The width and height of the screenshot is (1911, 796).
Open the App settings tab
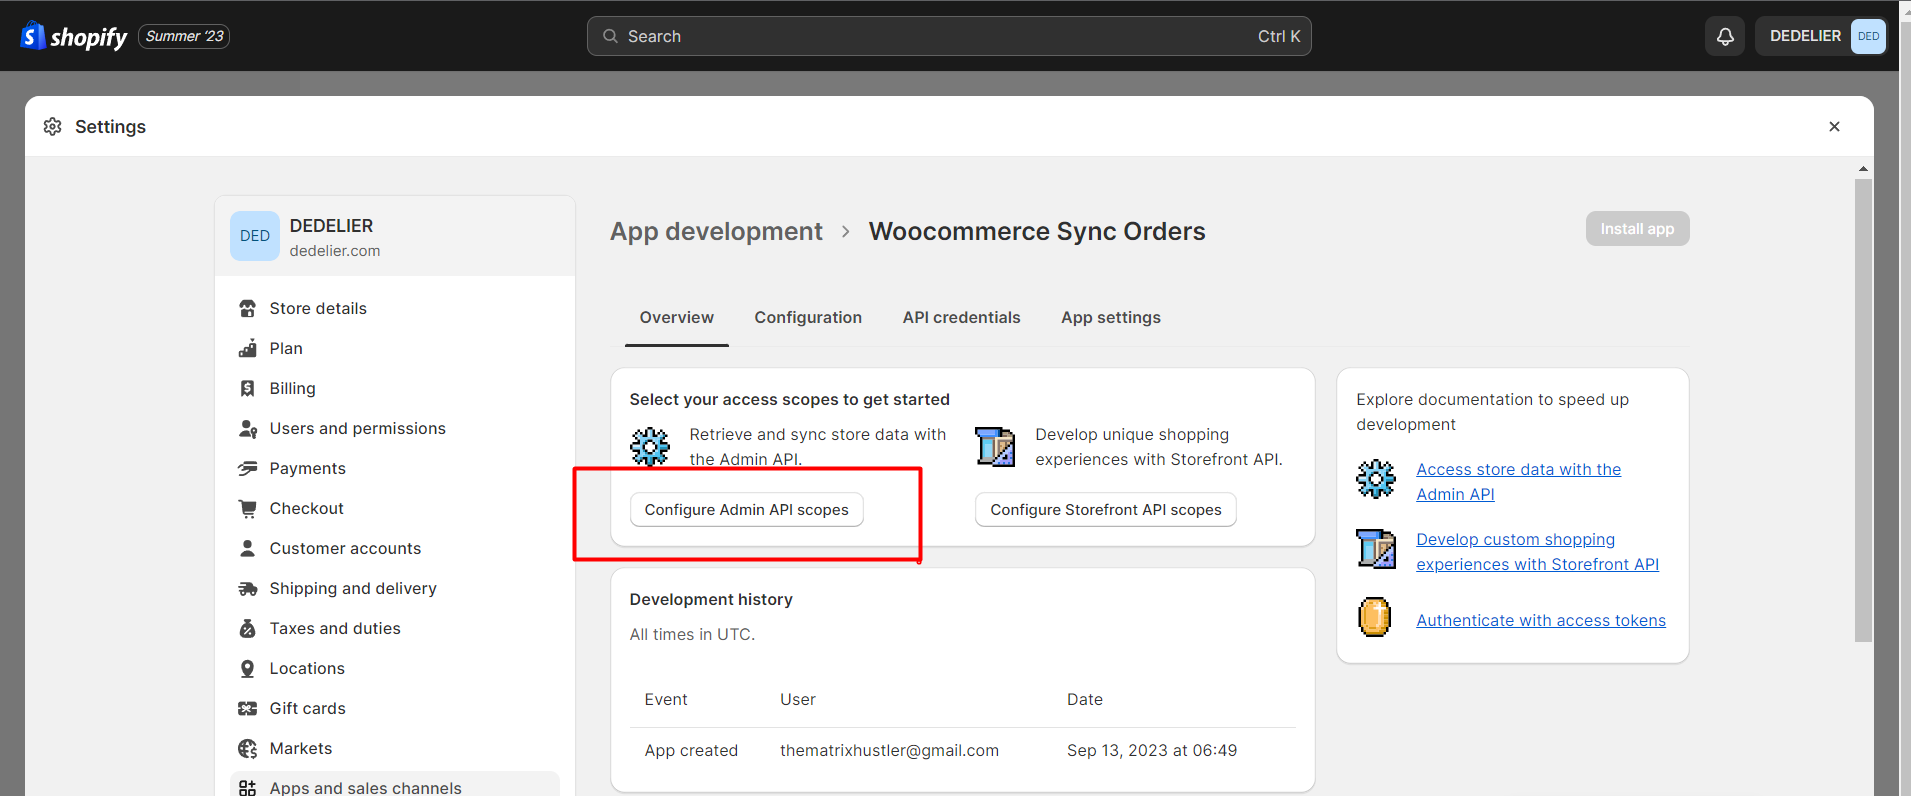1111,317
